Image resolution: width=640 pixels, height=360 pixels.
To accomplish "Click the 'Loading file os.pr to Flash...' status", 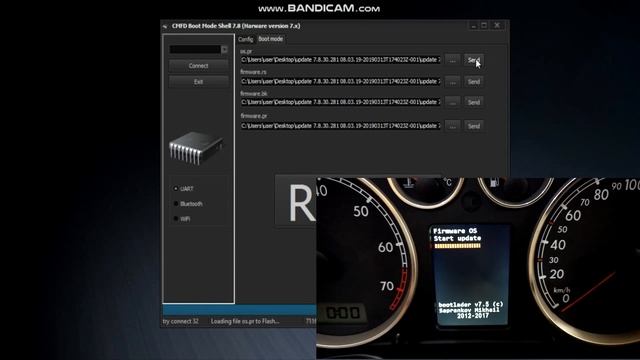I will (245, 321).
